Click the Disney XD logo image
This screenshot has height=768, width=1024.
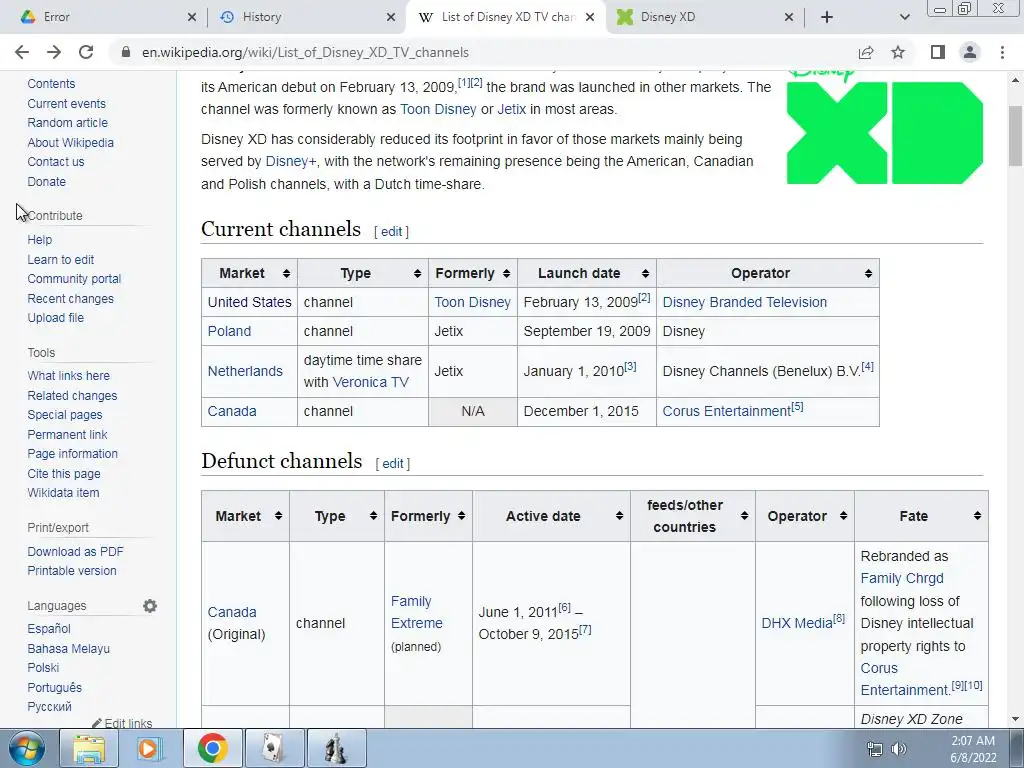click(x=885, y=129)
